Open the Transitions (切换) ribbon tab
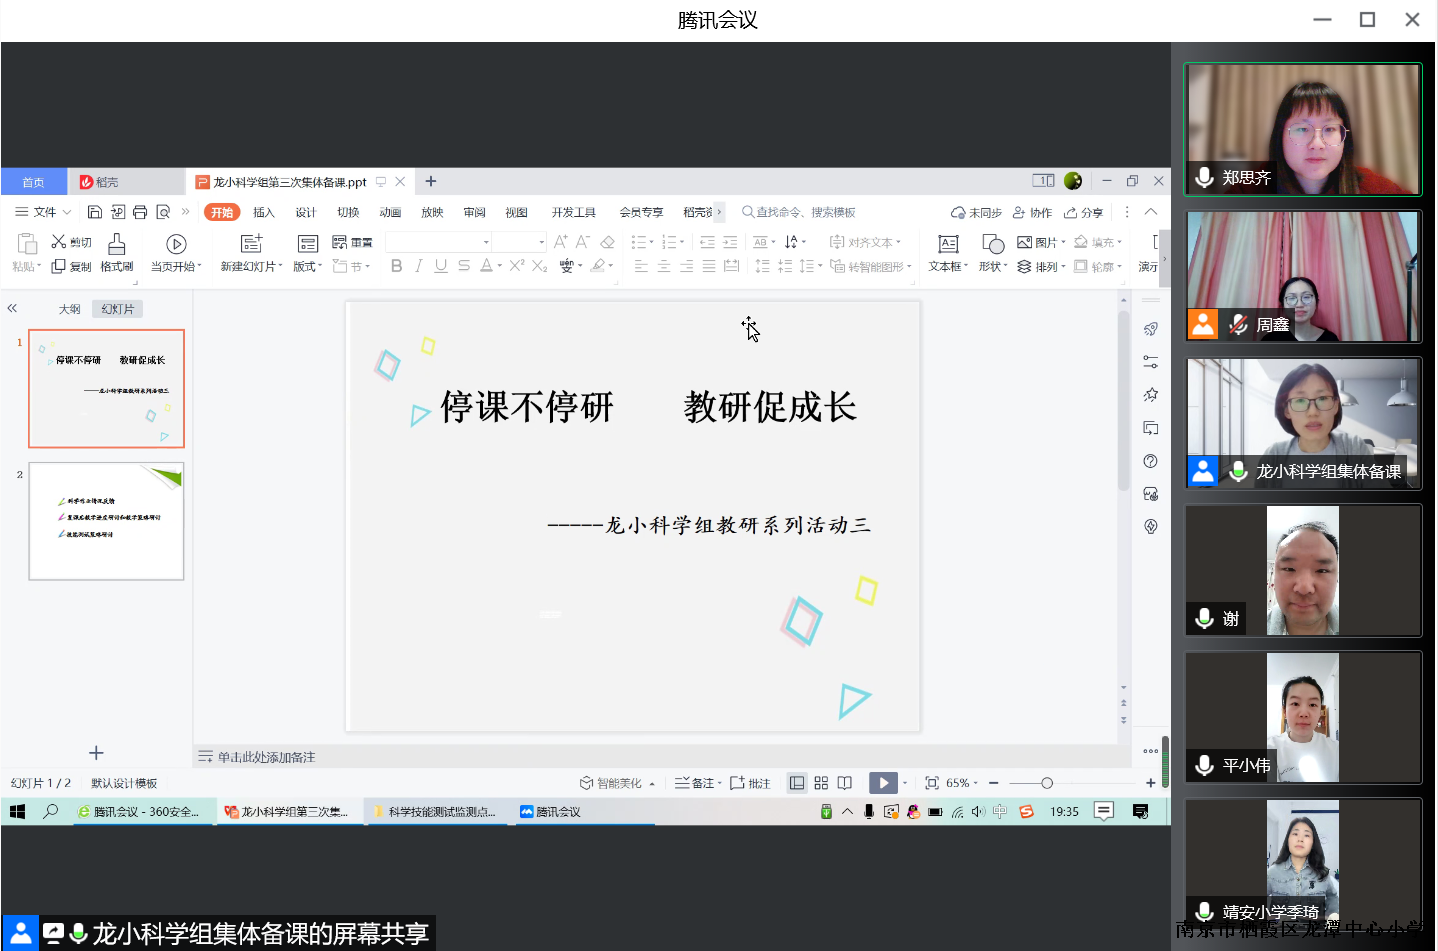This screenshot has height=951, width=1438. tap(348, 212)
